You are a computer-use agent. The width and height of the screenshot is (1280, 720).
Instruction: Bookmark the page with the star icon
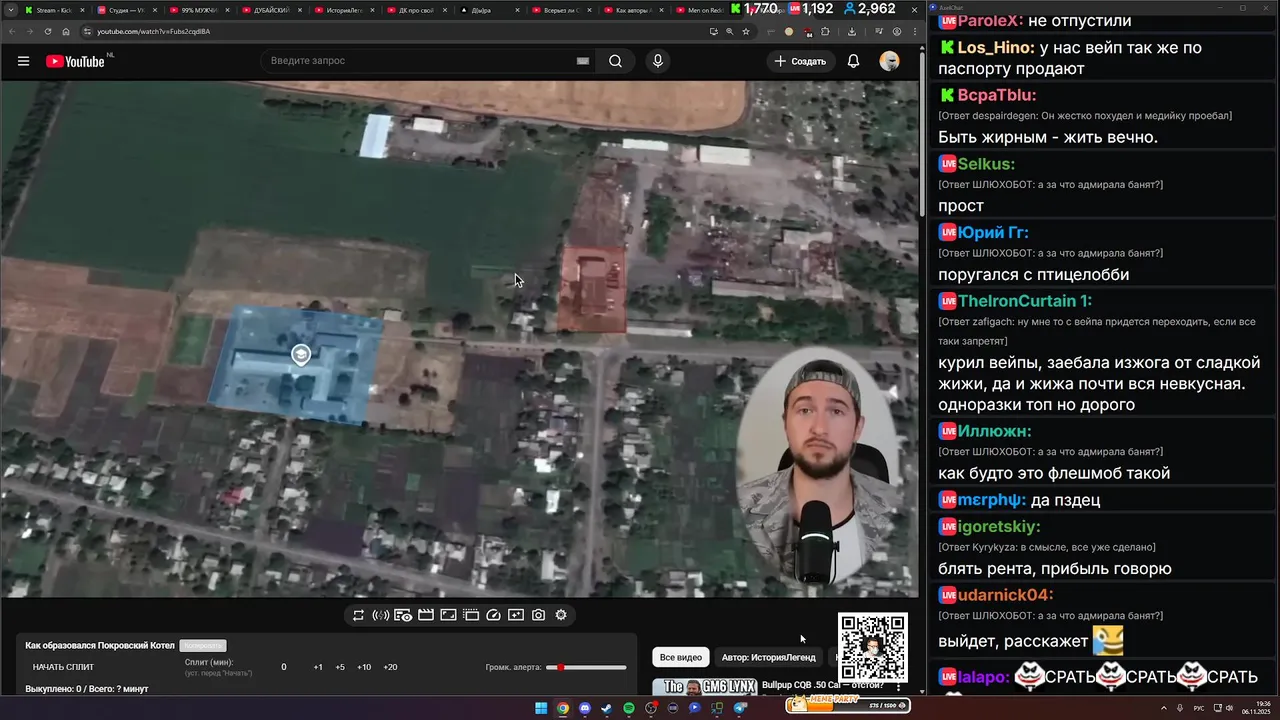click(x=746, y=31)
